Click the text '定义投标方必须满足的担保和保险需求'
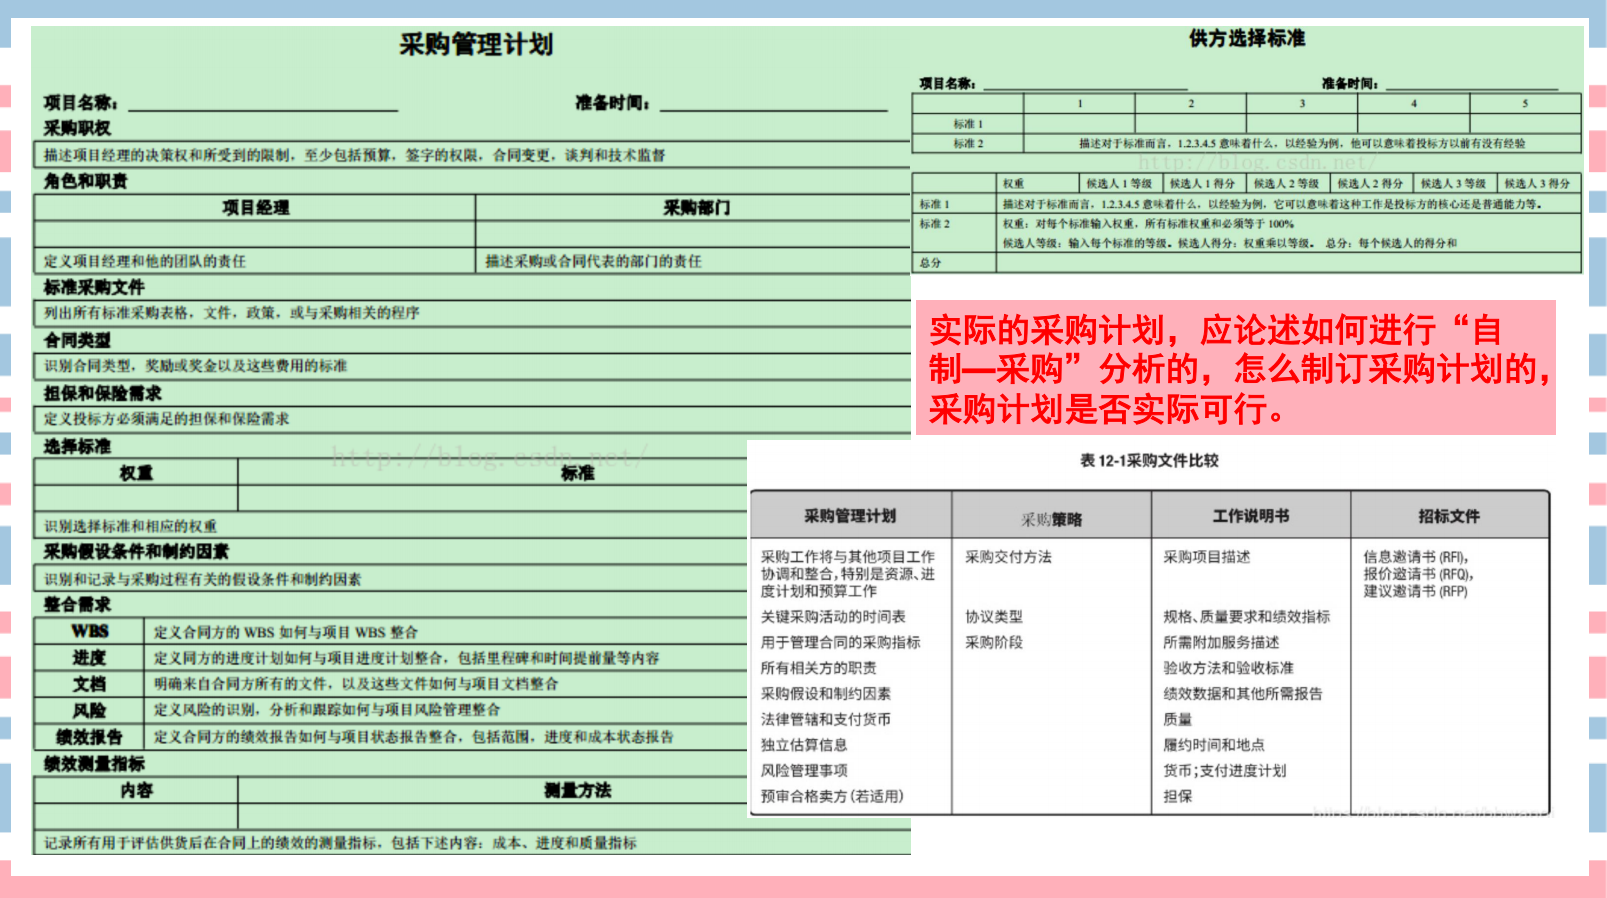The height and width of the screenshot is (898, 1607). 166,419
